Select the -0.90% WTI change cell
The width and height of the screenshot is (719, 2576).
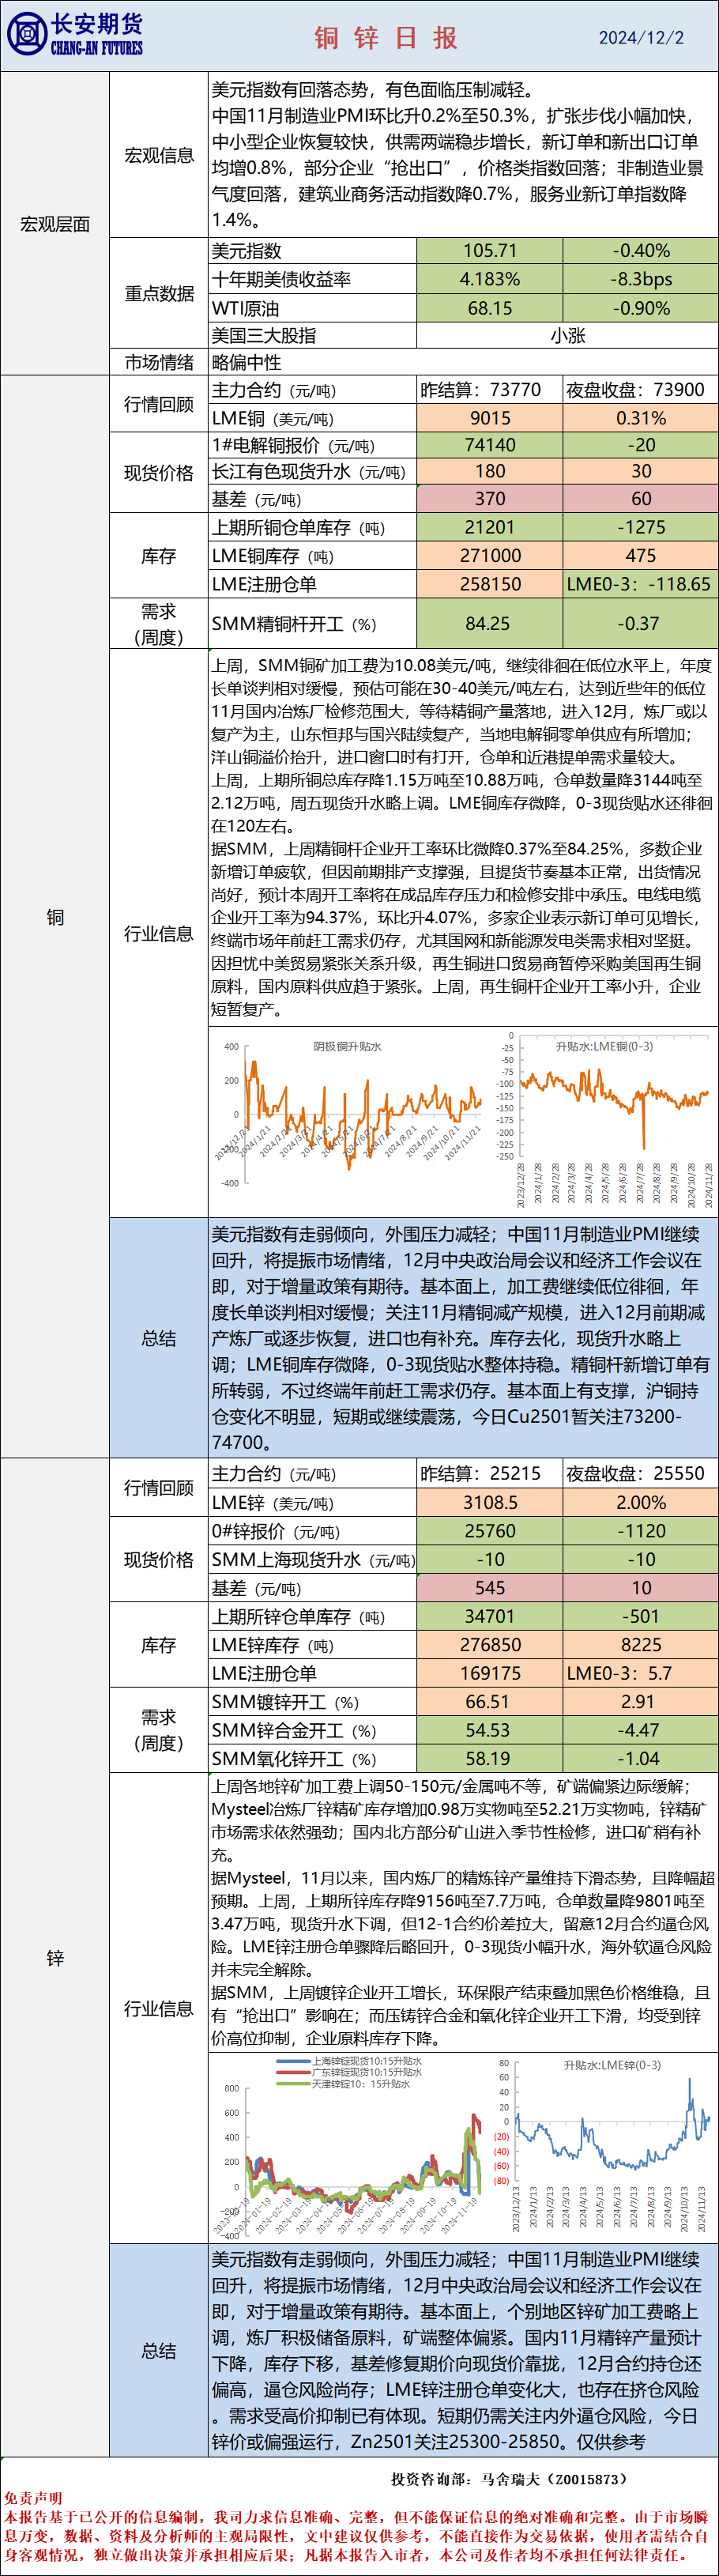(641, 308)
